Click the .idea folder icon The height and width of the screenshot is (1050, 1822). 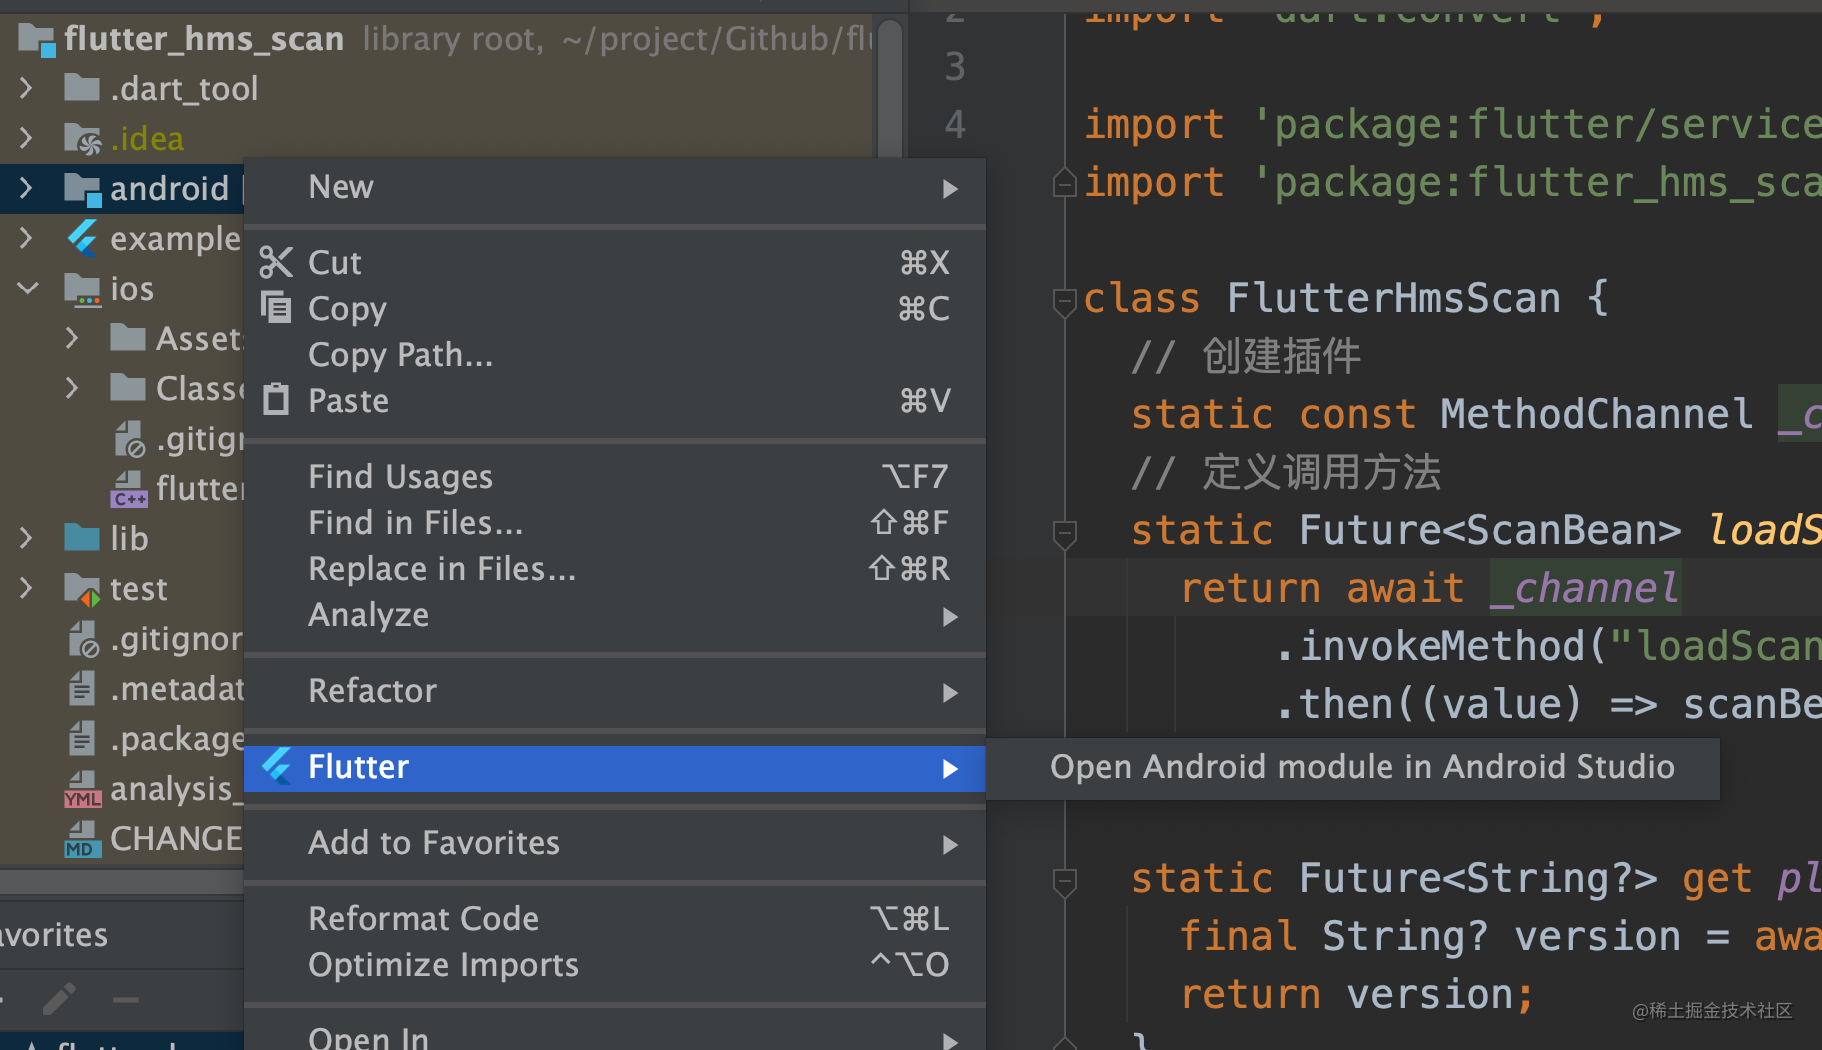click(x=82, y=138)
